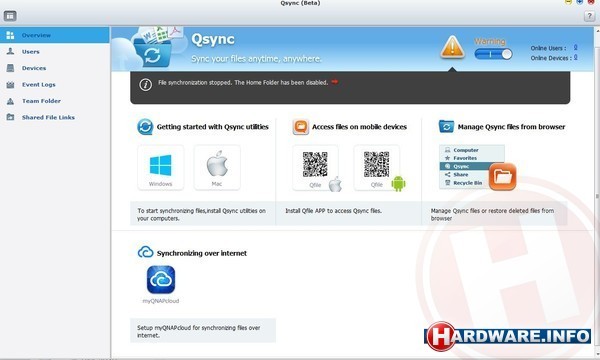The height and width of the screenshot is (360, 600).
Task: Open Shared File Links in the sidebar
Action: pos(55,117)
